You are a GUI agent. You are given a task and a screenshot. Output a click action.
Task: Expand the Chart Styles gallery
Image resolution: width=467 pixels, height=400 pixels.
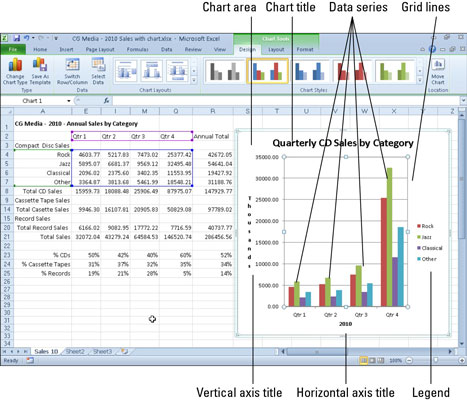click(420, 80)
